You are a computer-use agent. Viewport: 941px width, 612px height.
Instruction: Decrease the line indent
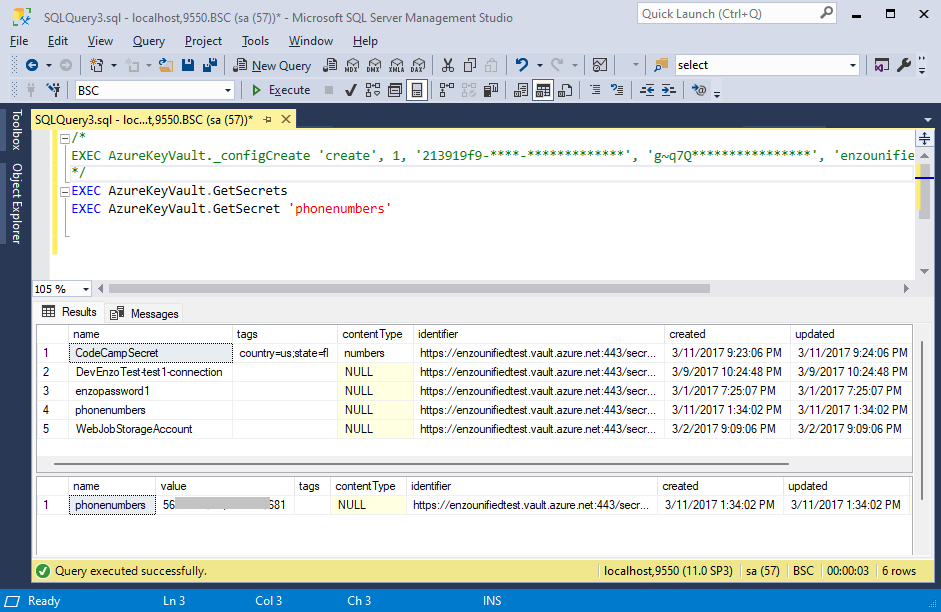pos(647,91)
